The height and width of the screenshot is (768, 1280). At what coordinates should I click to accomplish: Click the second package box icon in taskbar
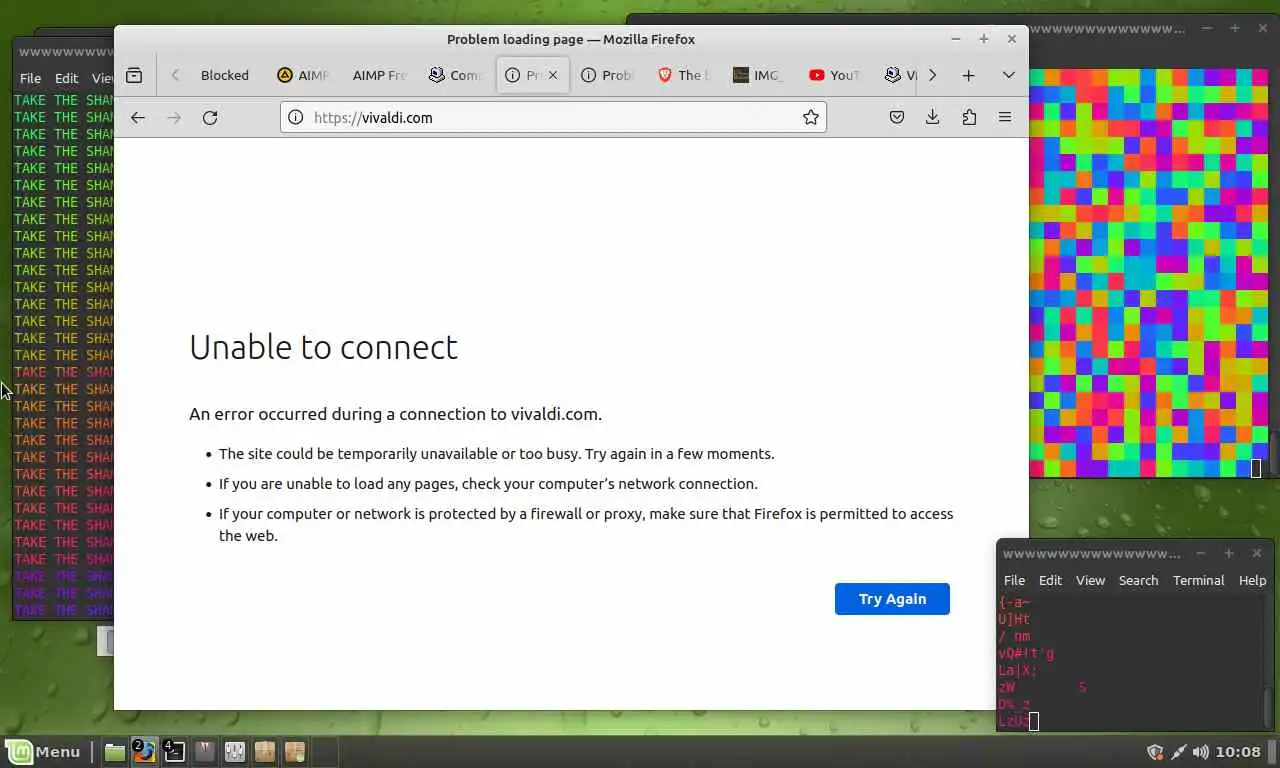pos(295,751)
